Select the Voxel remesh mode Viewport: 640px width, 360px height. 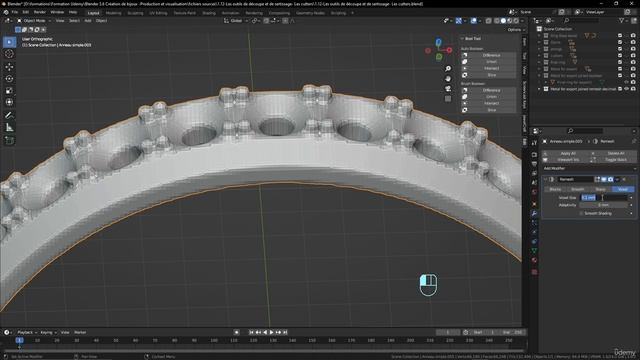coord(623,189)
